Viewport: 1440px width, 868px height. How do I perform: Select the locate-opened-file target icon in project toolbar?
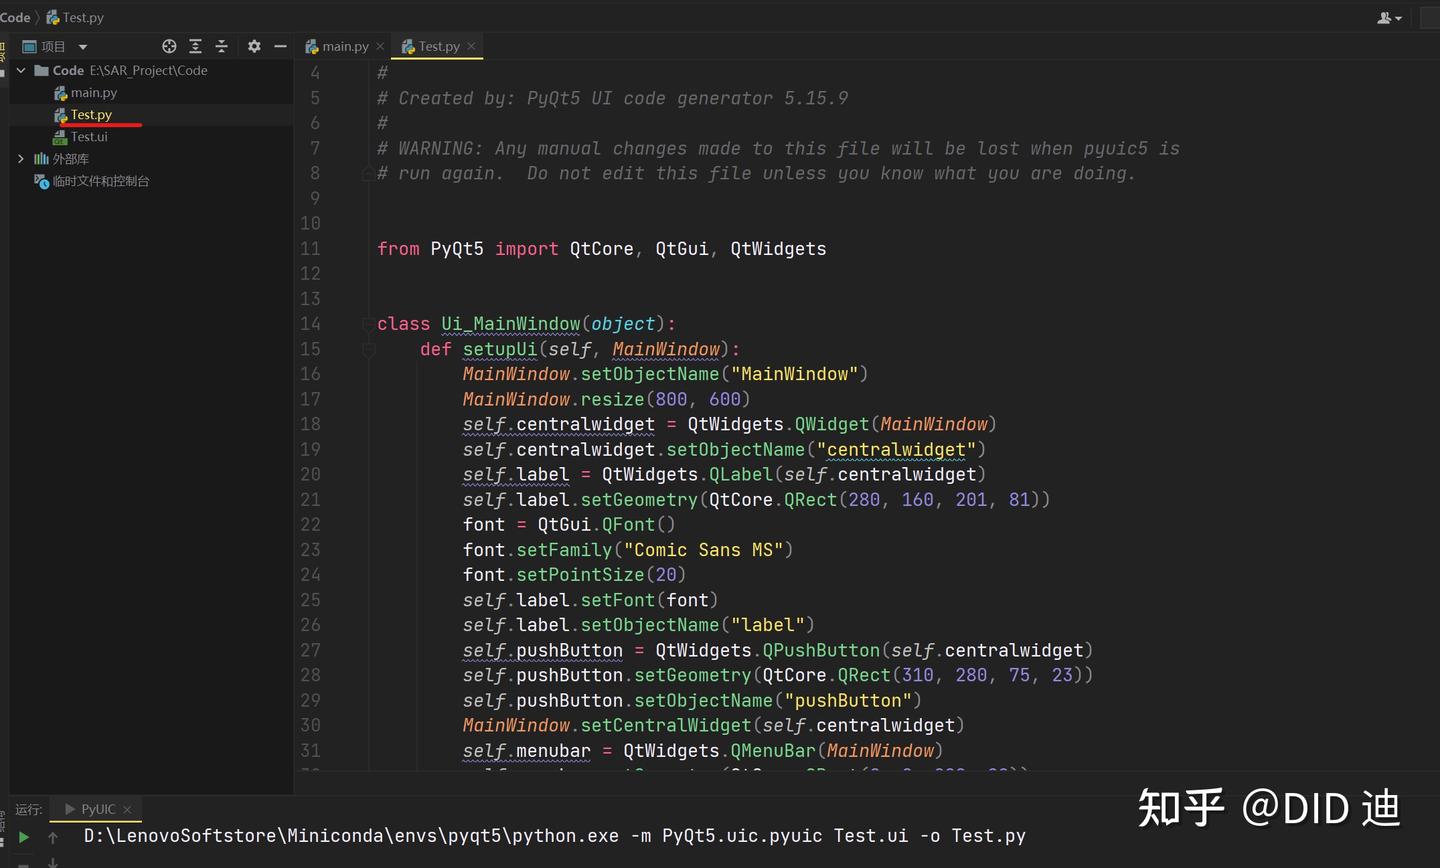click(x=169, y=46)
